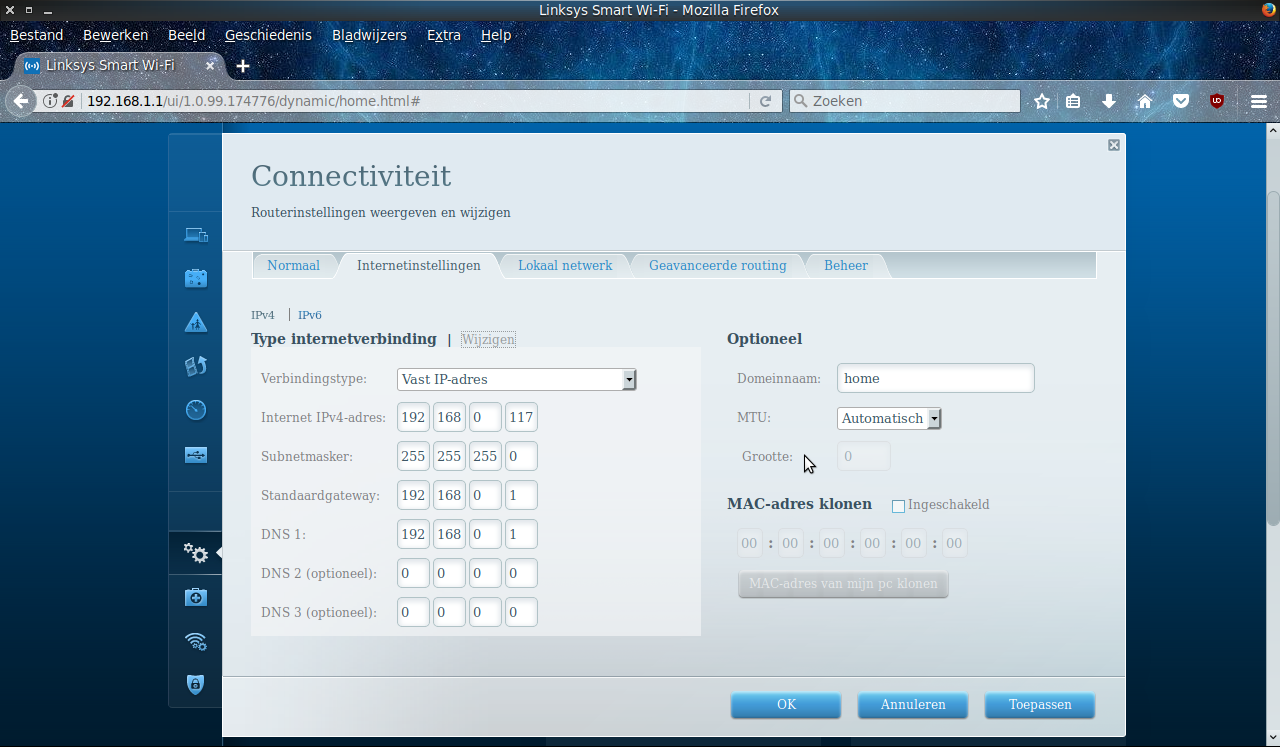Click the Grootte MTU size field
The image size is (1280, 747).
864,456
